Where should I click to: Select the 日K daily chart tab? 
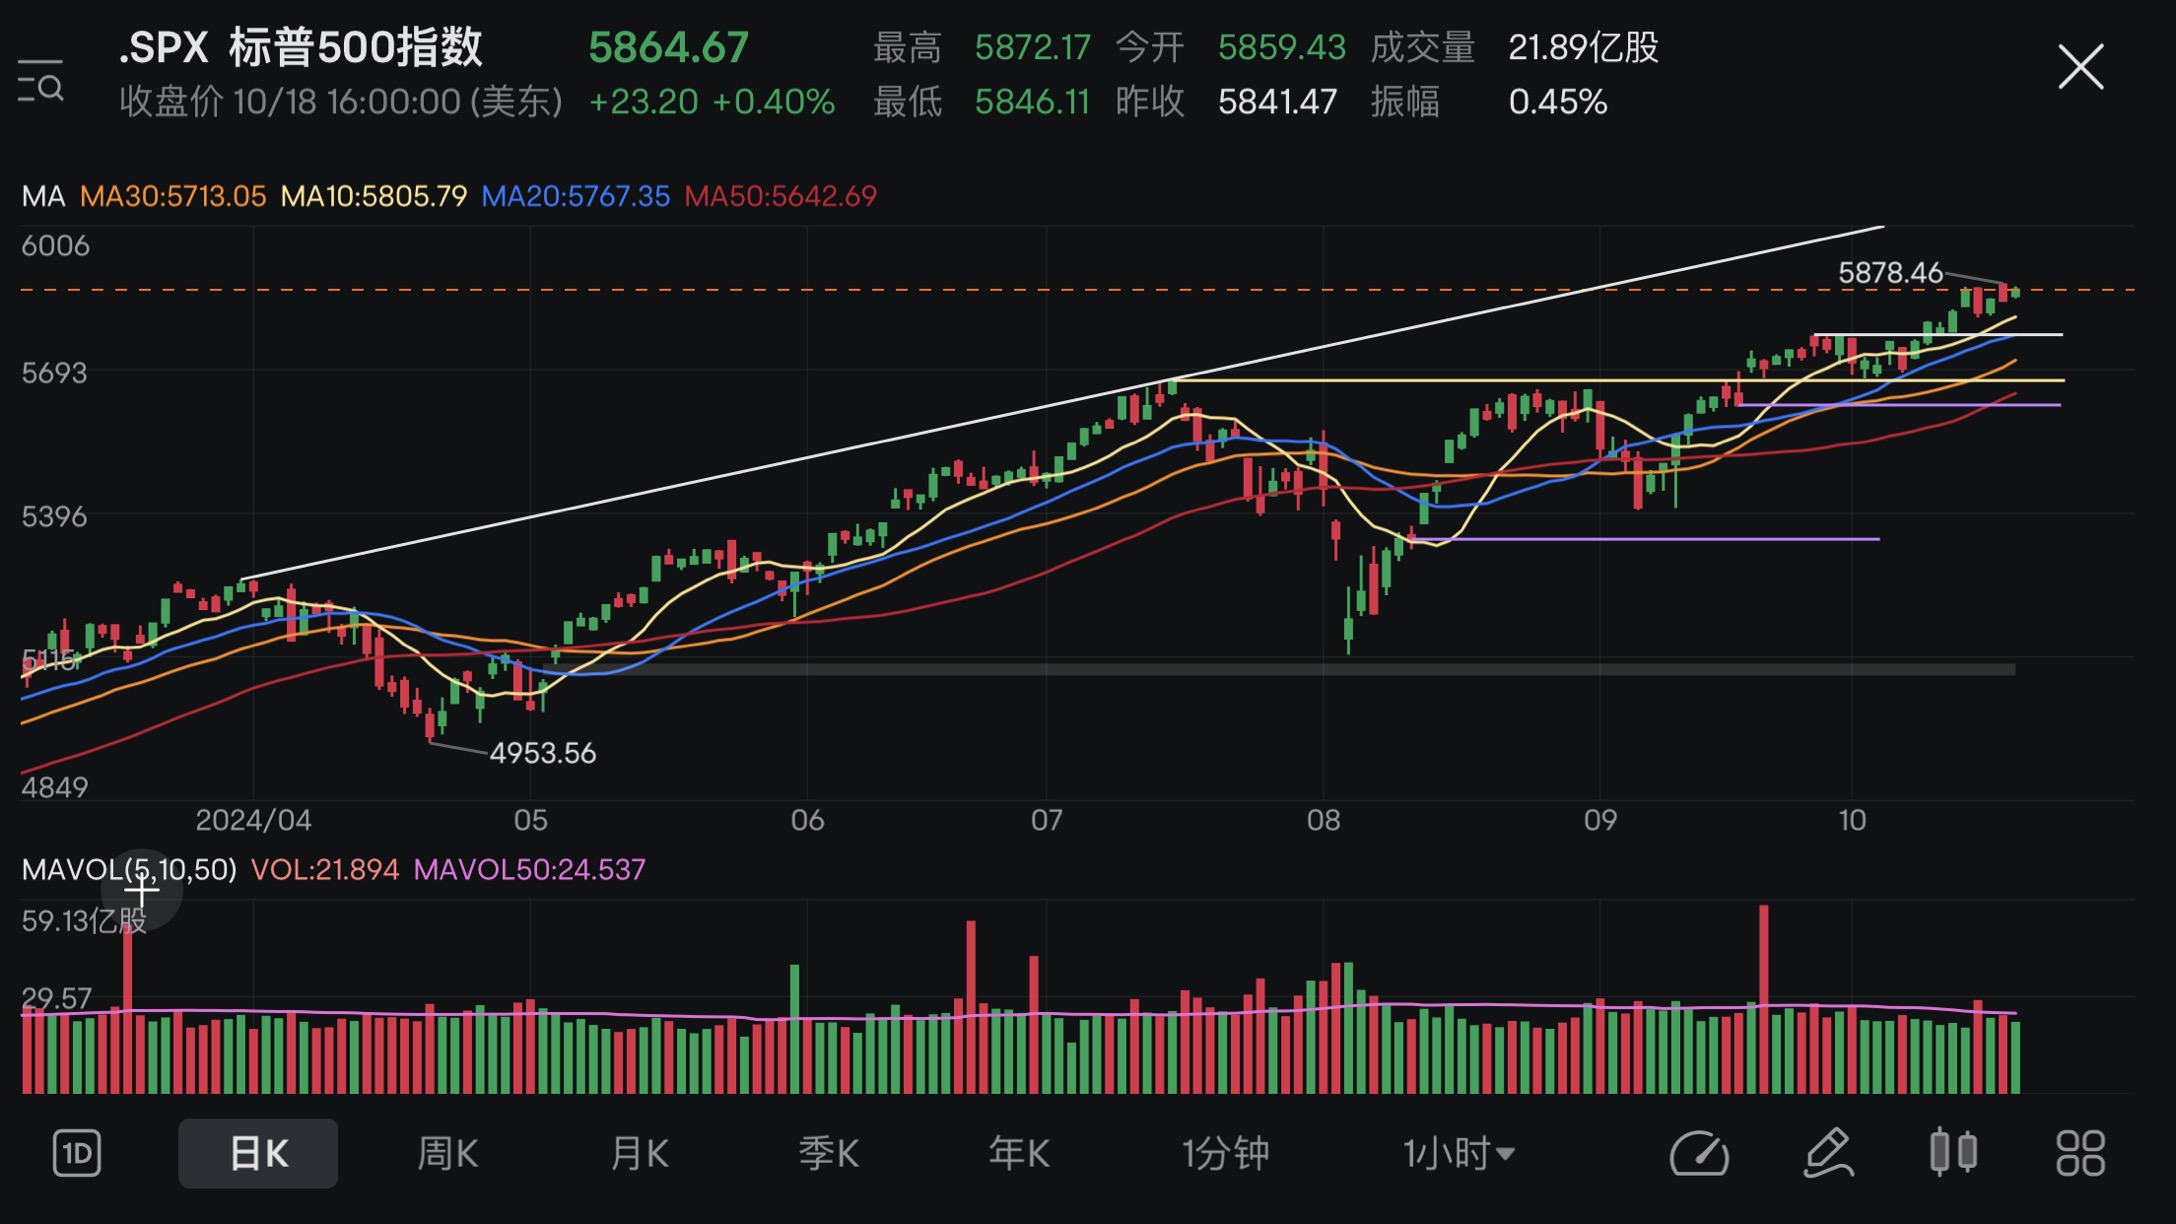click(x=258, y=1154)
